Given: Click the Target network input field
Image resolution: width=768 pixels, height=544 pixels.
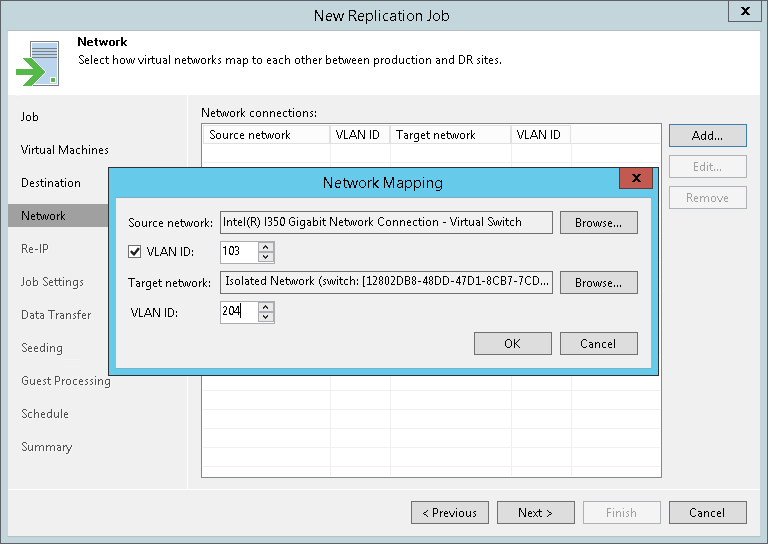Looking at the screenshot, I should coord(386,283).
